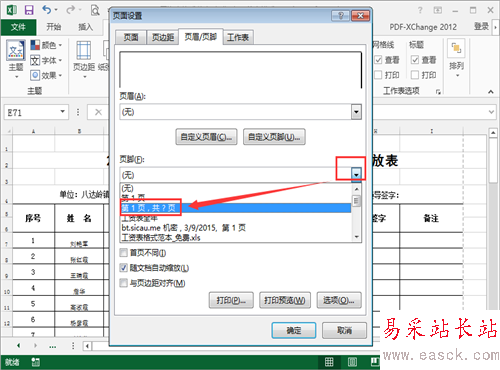The height and width of the screenshot is (370, 500).
Task: Open print preview quick access icon
Action: coord(95,10)
